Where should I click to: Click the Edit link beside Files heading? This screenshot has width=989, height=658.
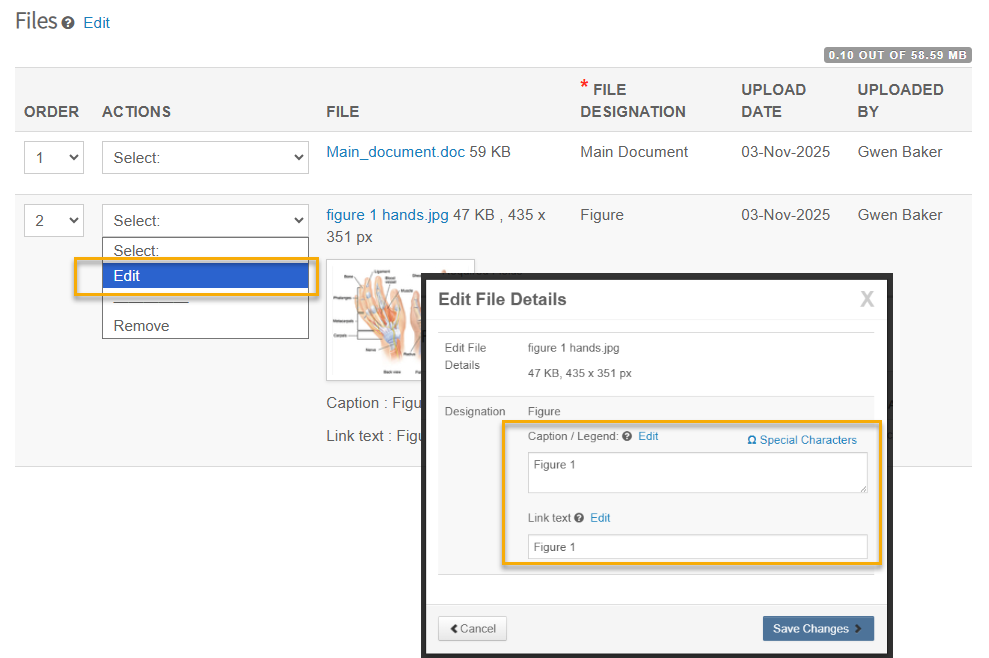tap(97, 23)
